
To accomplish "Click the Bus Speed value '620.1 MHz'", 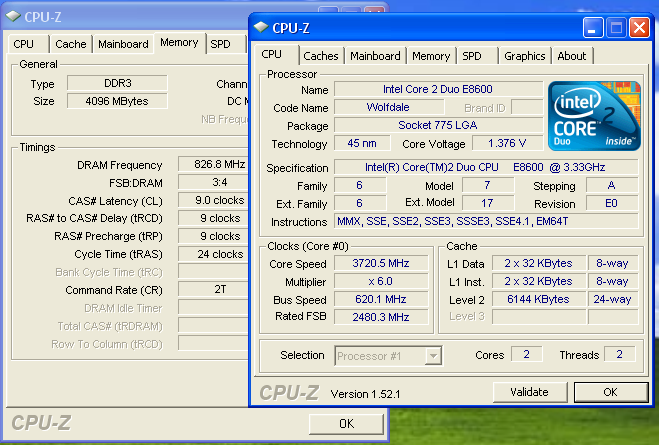I will (x=381, y=299).
